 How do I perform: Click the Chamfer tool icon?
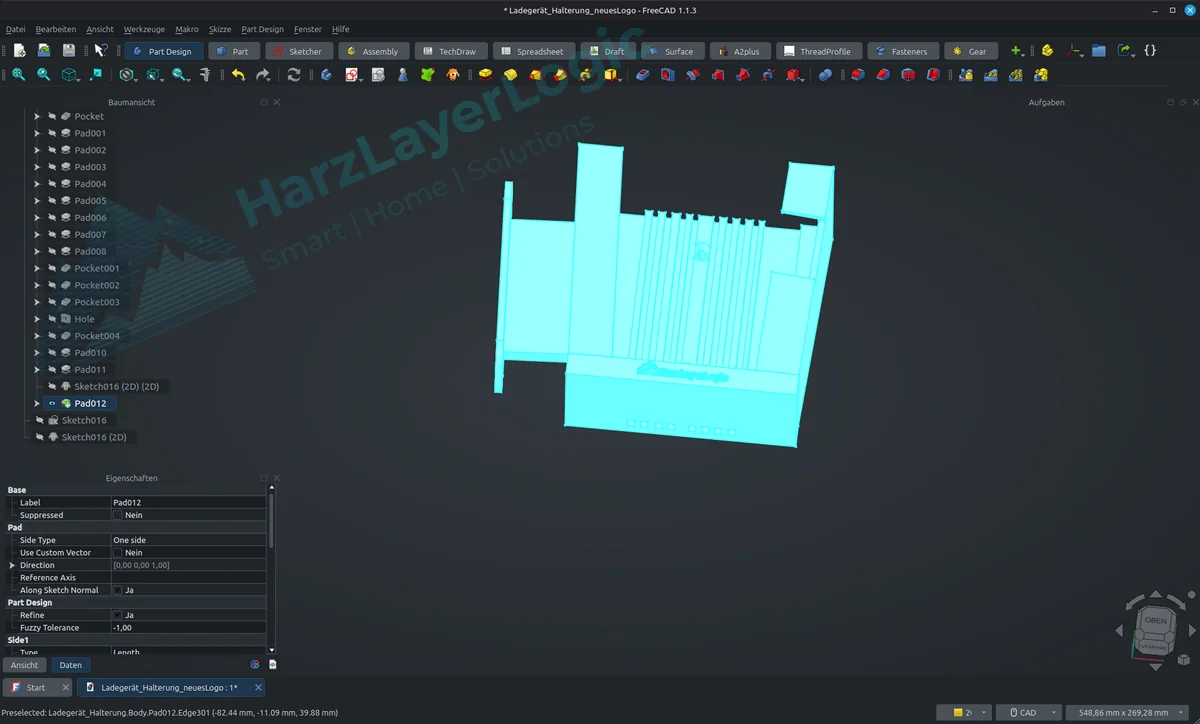point(883,75)
